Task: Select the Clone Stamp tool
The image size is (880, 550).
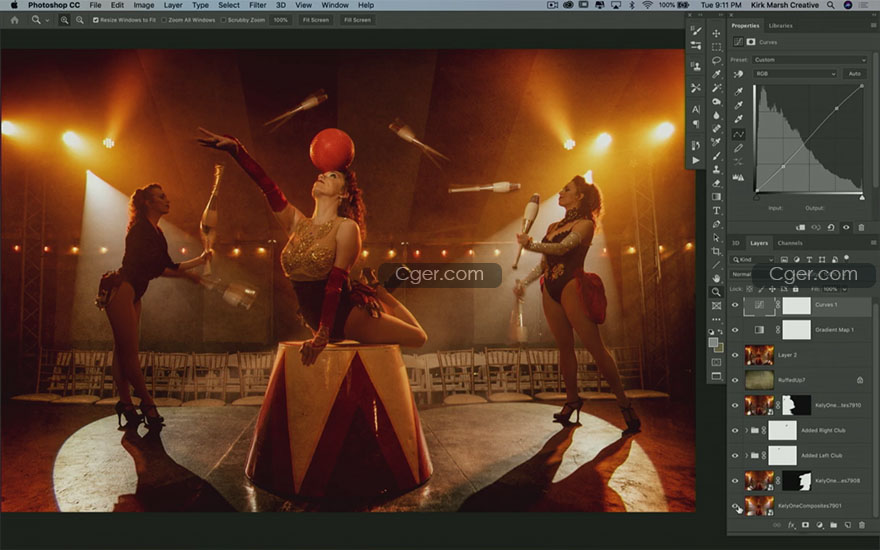Action: [x=716, y=169]
